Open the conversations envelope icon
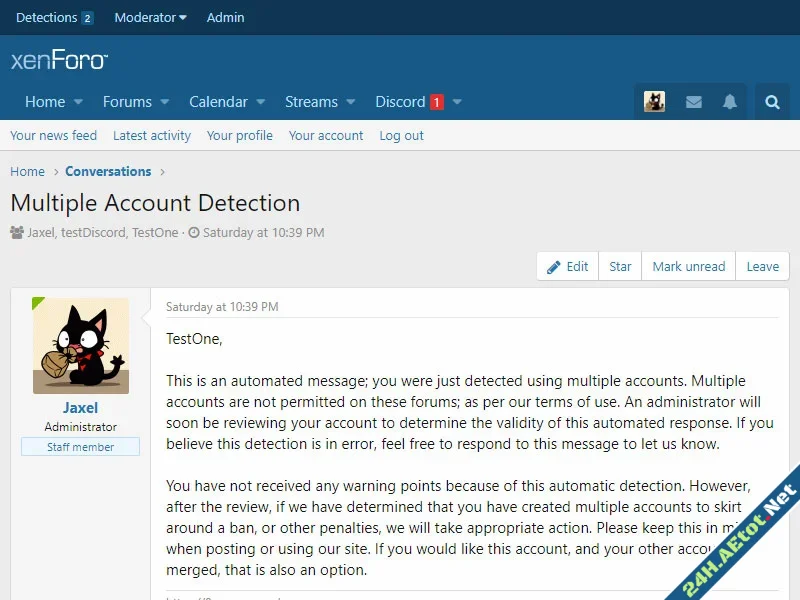This screenshot has height=600, width=800. [693, 102]
